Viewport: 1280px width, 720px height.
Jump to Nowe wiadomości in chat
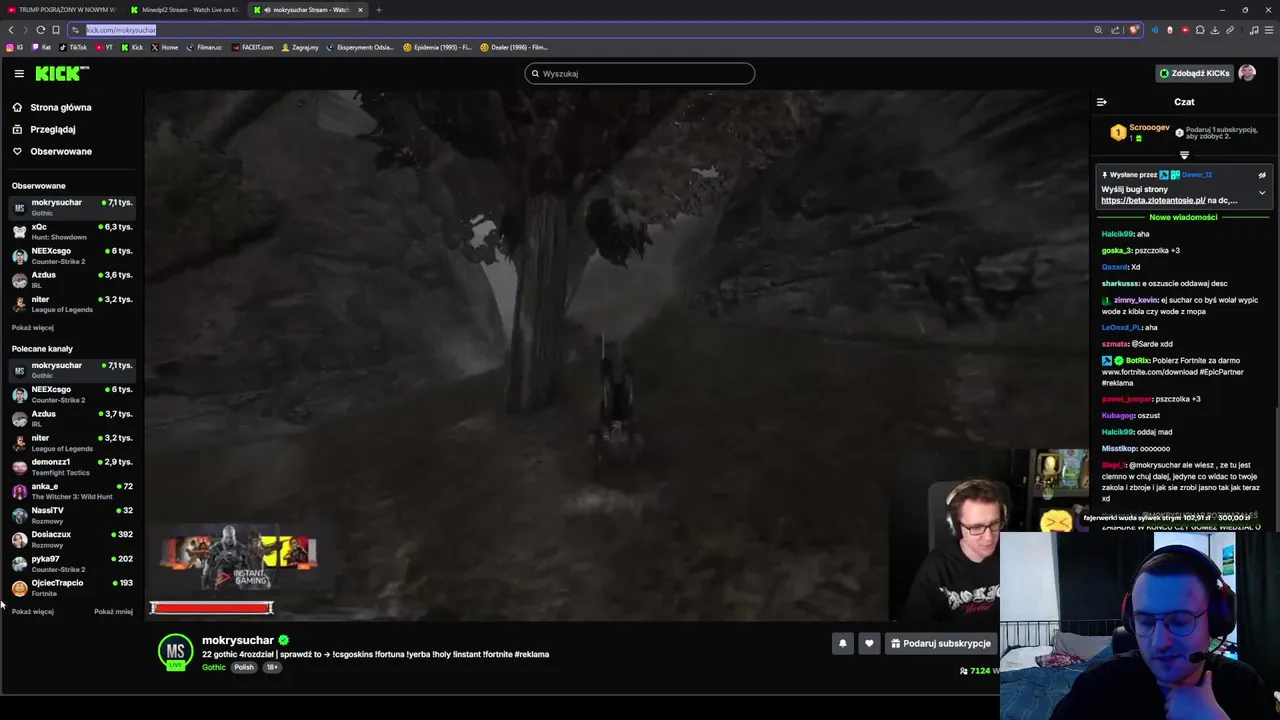1183,217
